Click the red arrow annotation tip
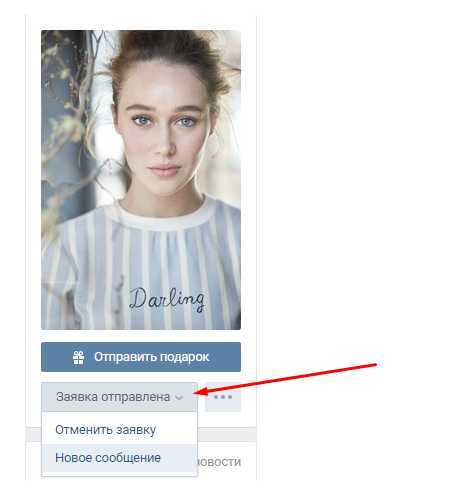The image size is (465, 489). click(196, 393)
